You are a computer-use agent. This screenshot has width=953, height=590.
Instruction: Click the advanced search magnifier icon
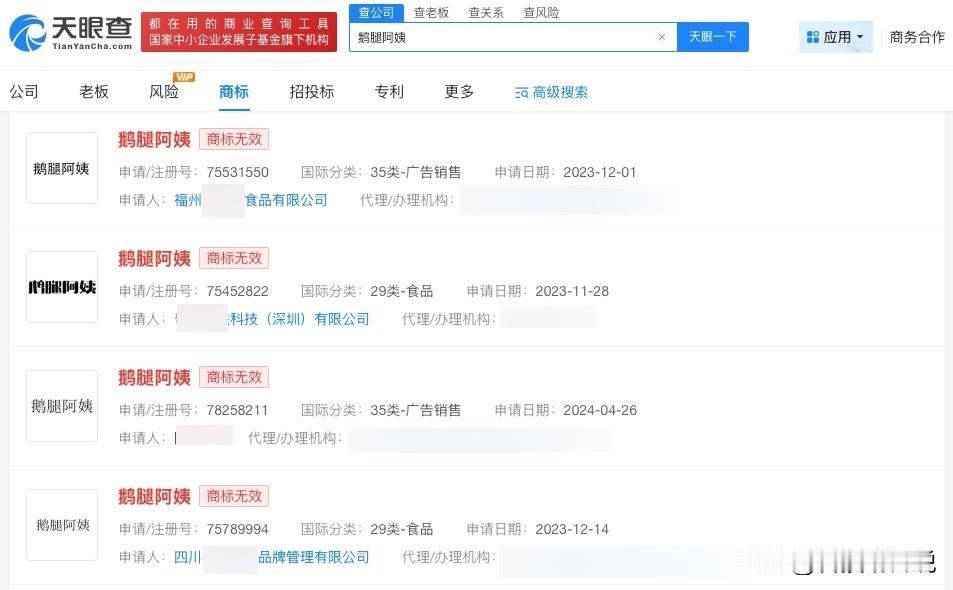click(x=521, y=93)
